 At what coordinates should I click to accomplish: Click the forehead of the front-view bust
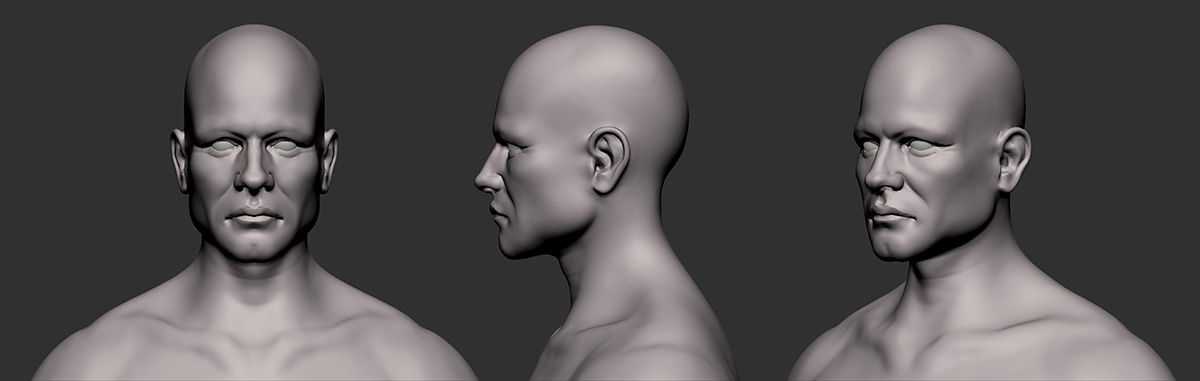point(254,95)
